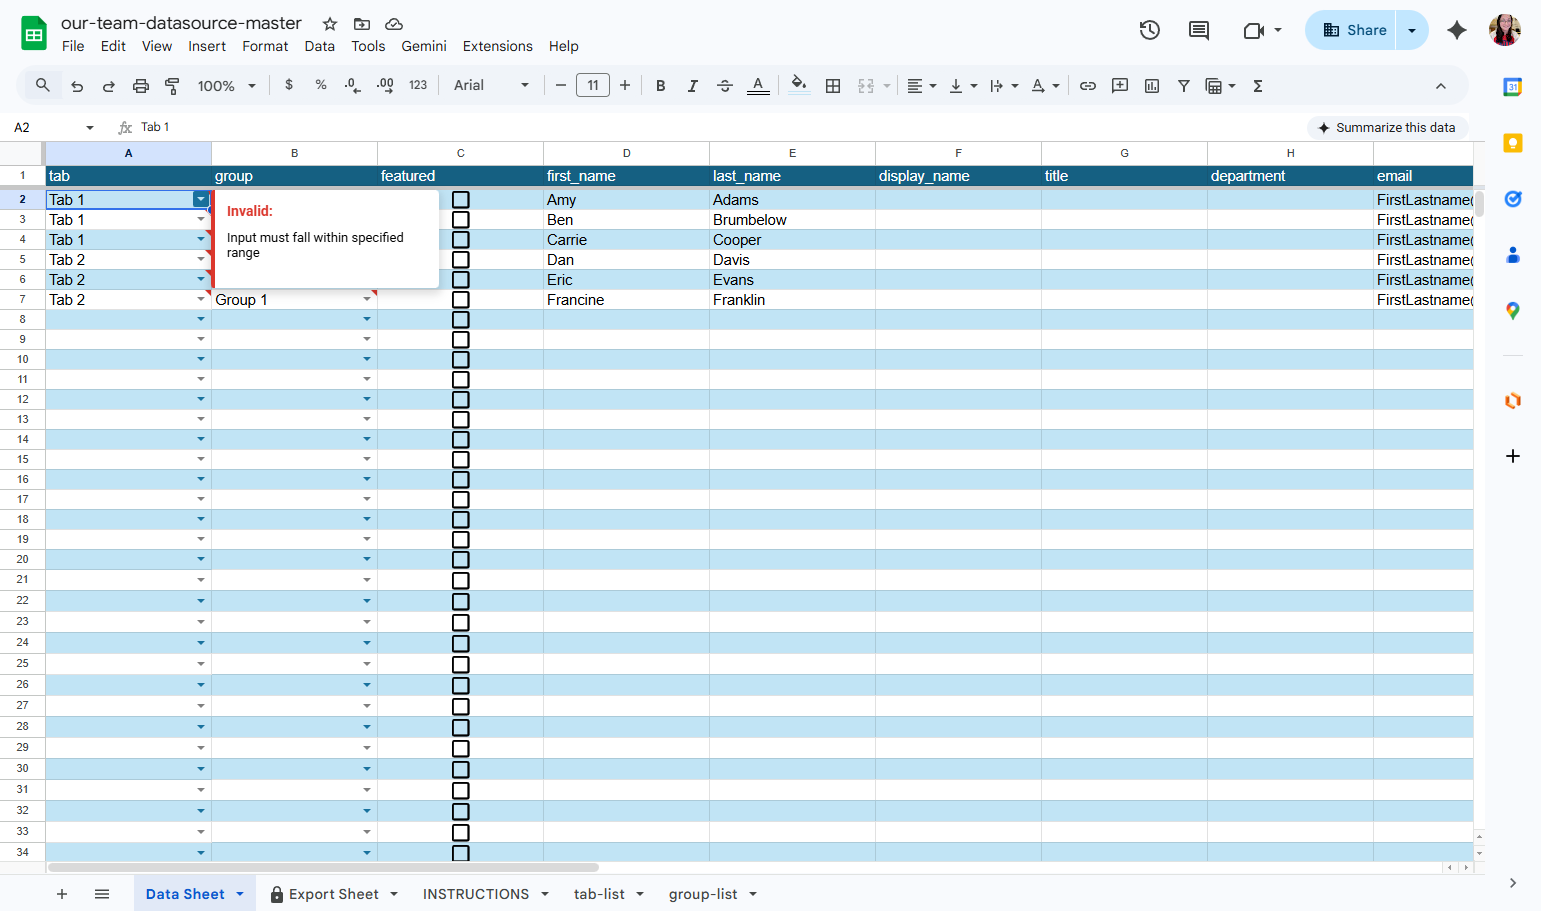Open version history clock icon
The width and height of the screenshot is (1541, 911).
click(1150, 30)
